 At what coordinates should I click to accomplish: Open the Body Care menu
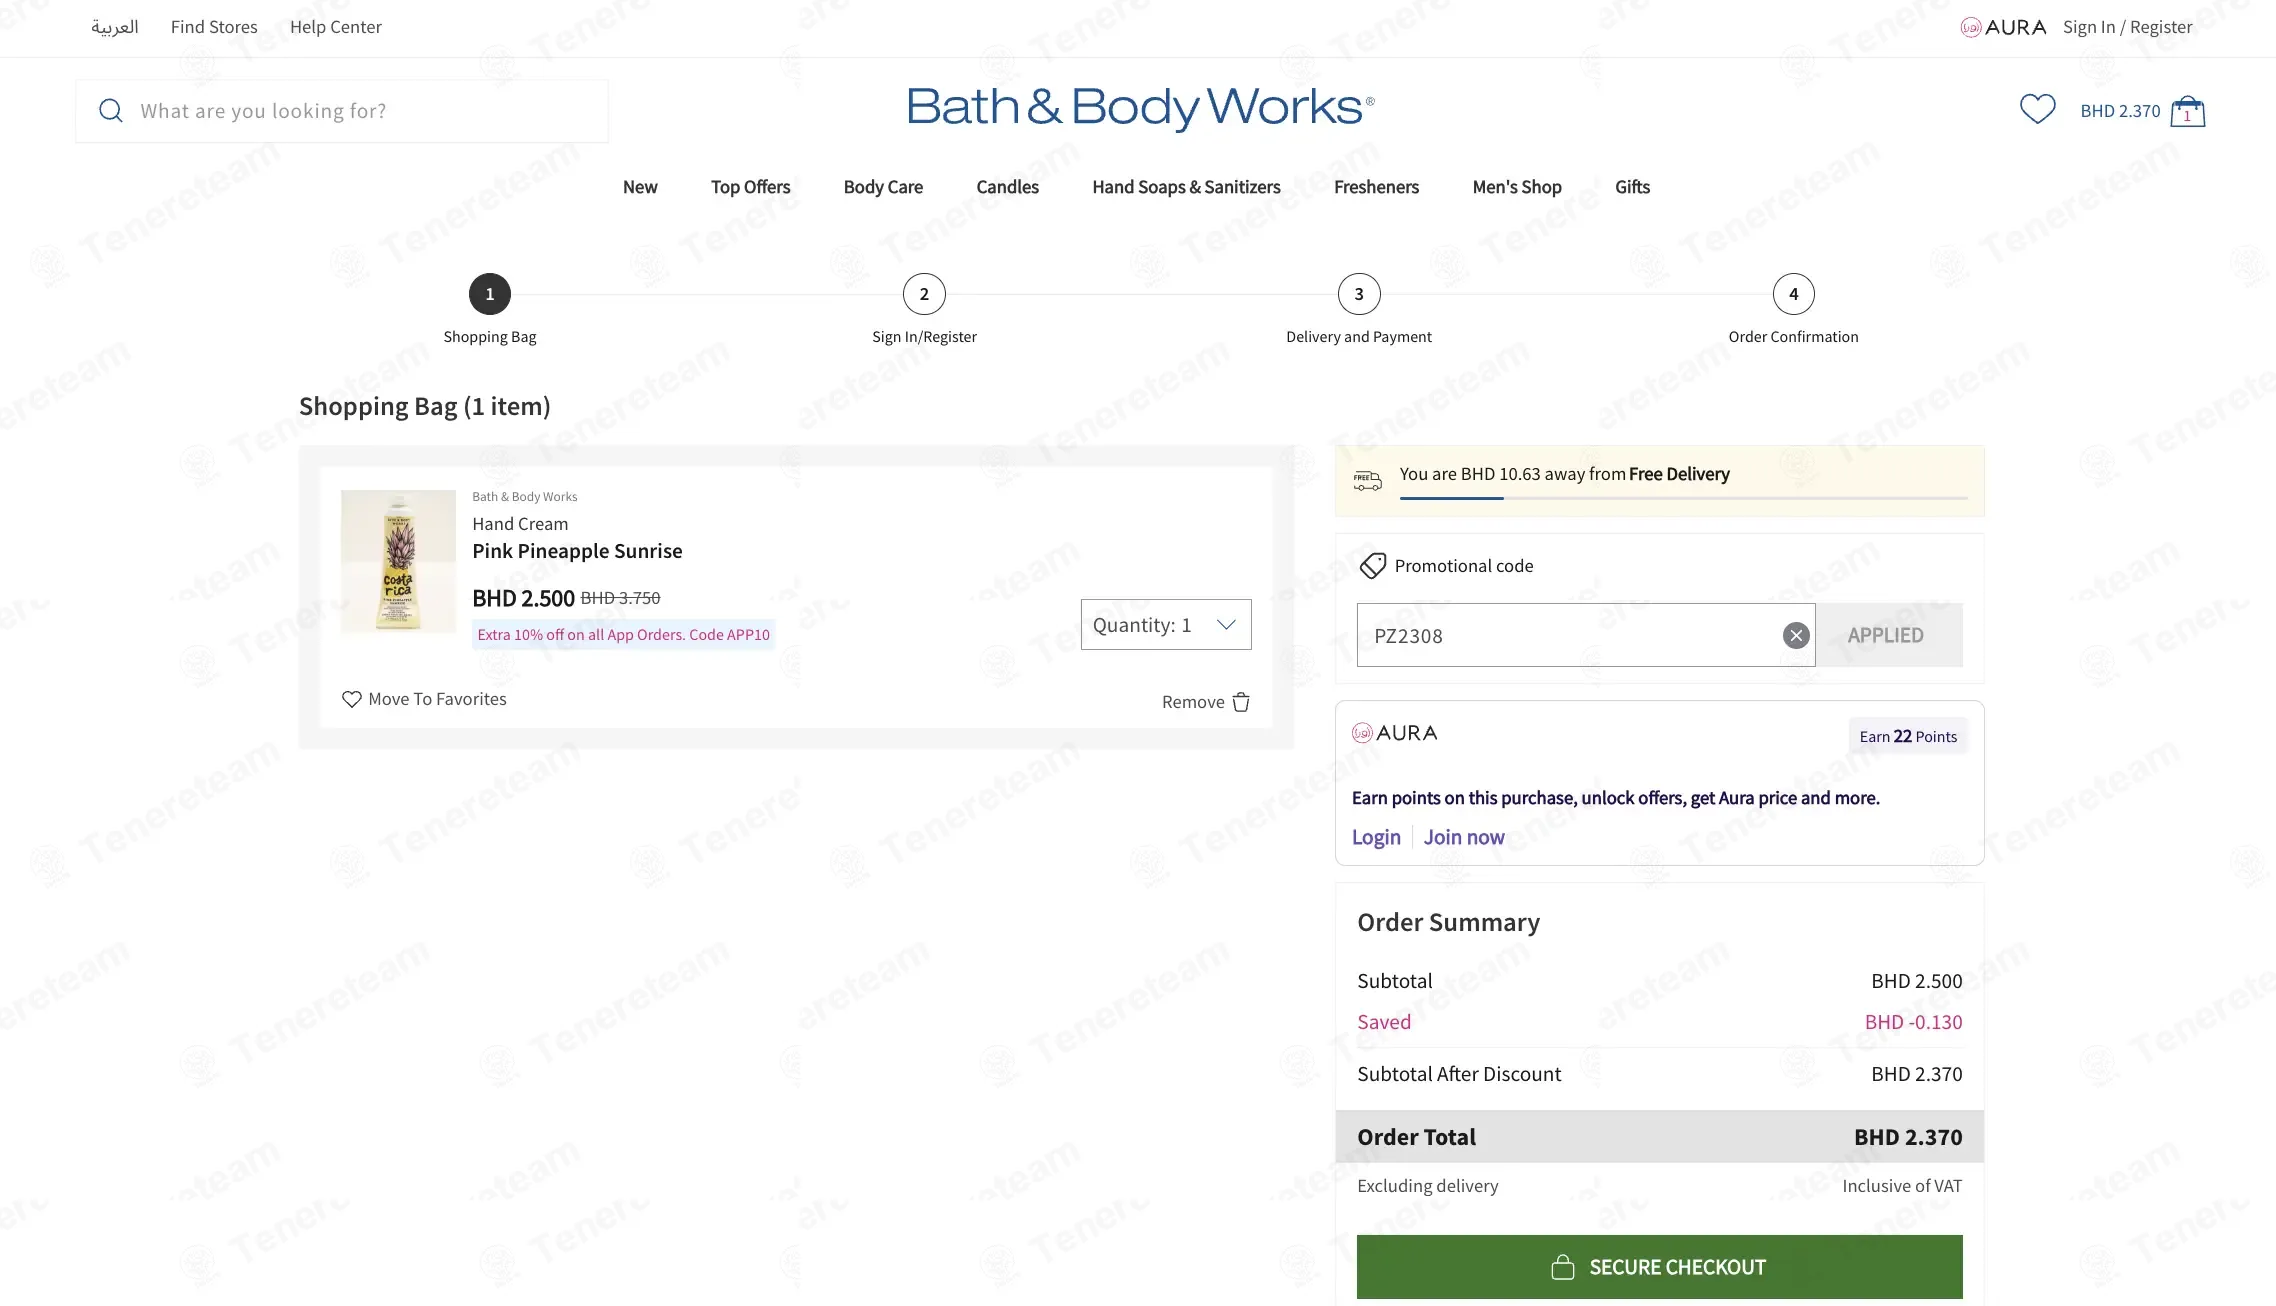(x=883, y=187)
